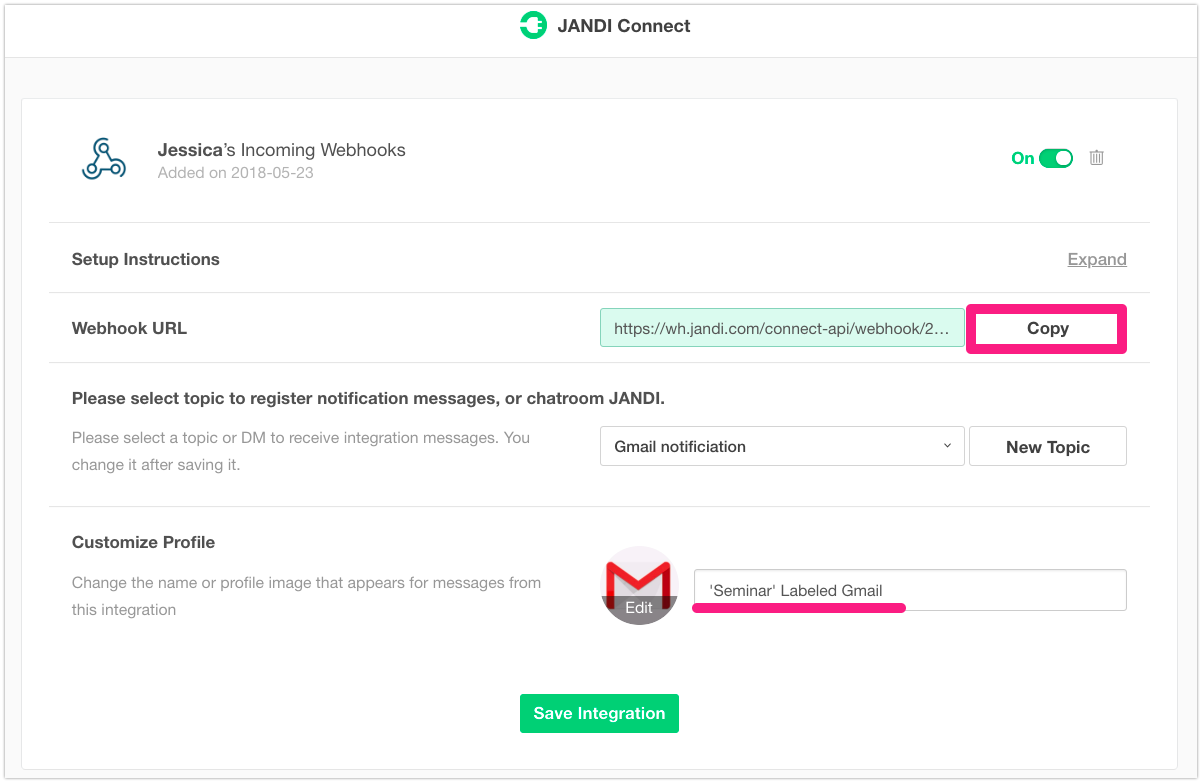Focus the 'Seminar' Labeled Gmail name field
This screenshot has height=783, width=1202.
[910, 590]
